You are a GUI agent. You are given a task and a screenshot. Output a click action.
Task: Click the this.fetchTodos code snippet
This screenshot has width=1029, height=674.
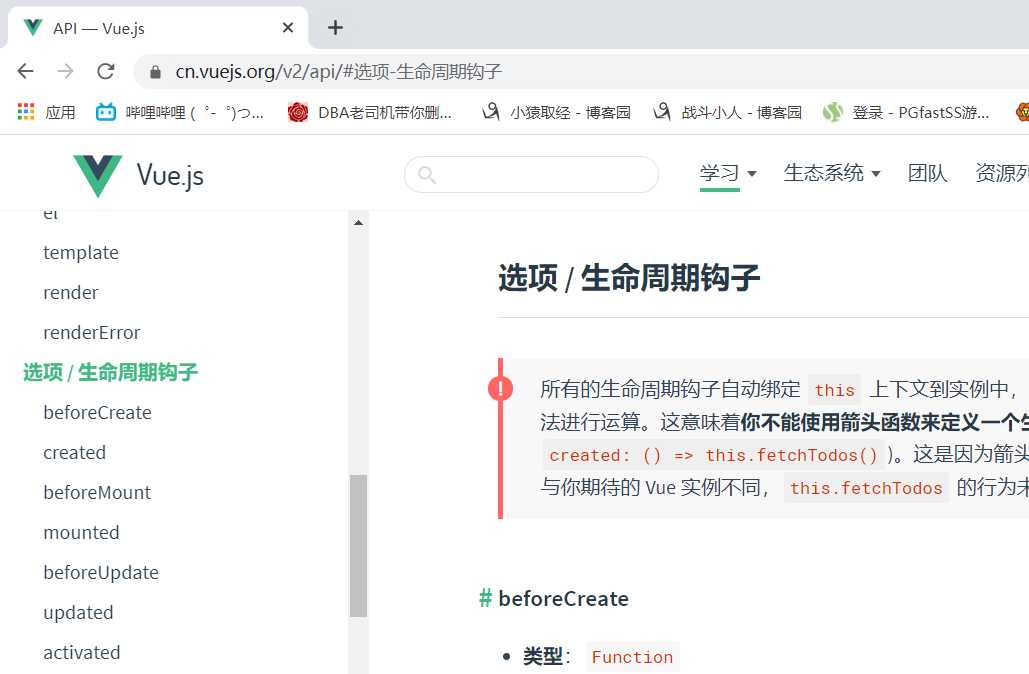pos(866,488)
